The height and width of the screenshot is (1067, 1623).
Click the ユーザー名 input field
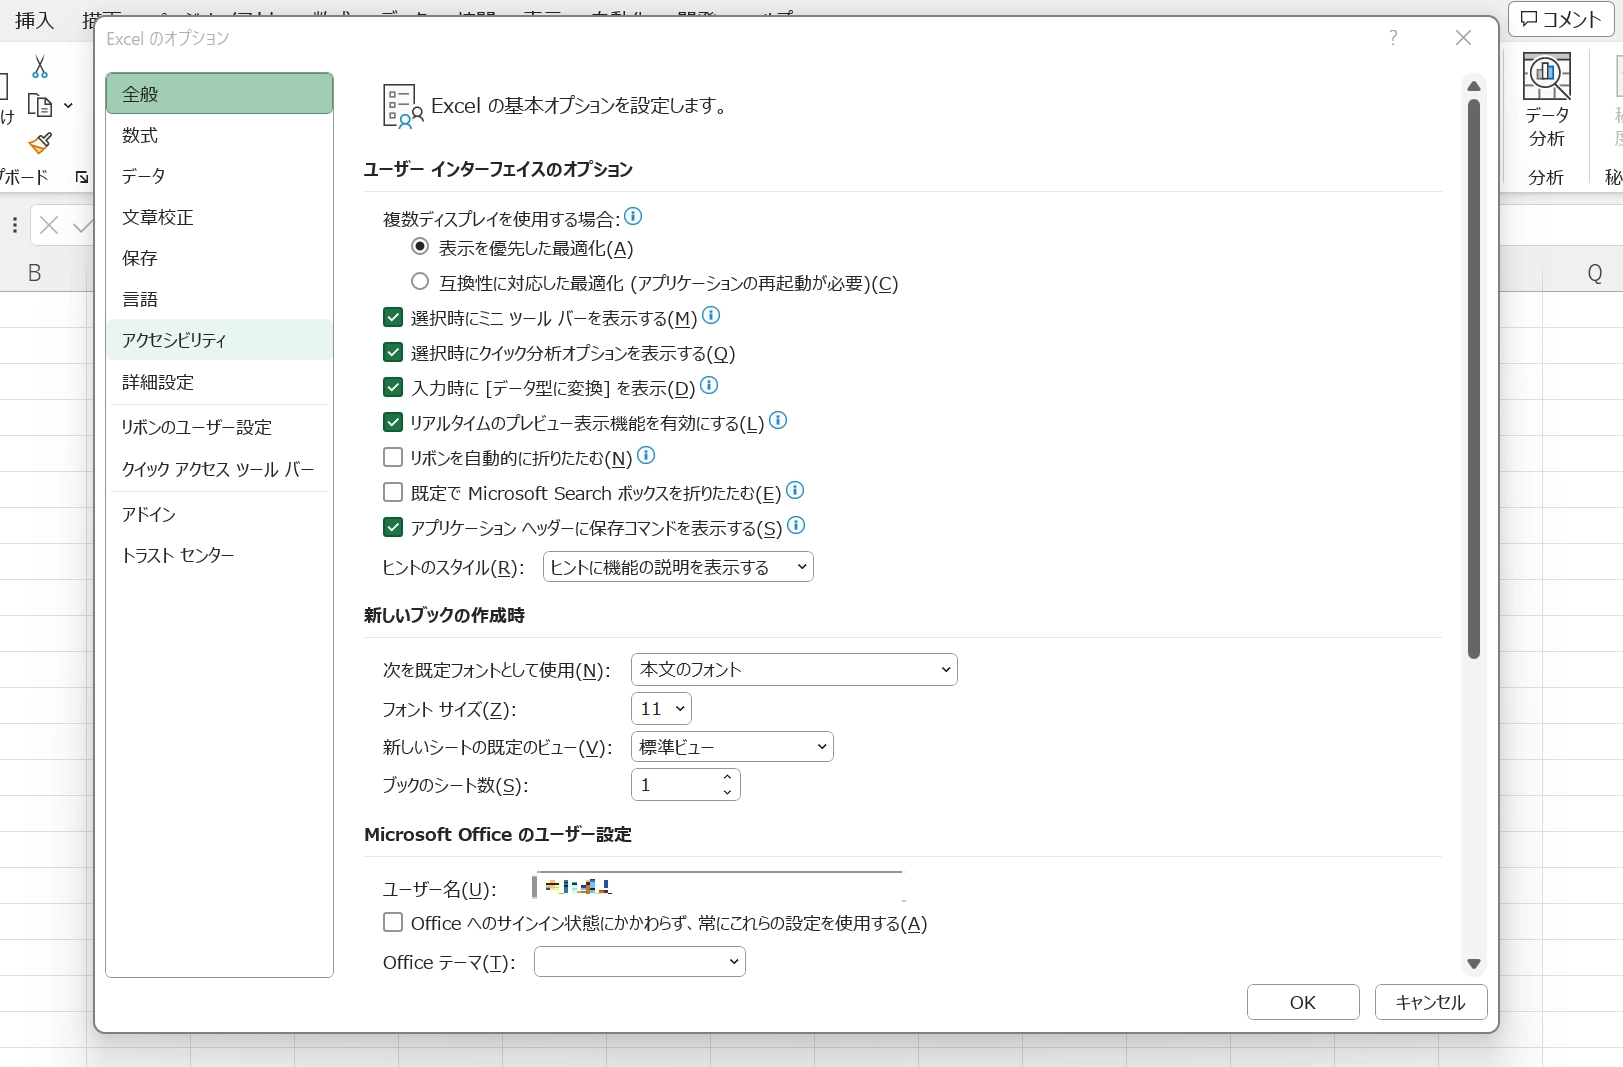(718, 887)
